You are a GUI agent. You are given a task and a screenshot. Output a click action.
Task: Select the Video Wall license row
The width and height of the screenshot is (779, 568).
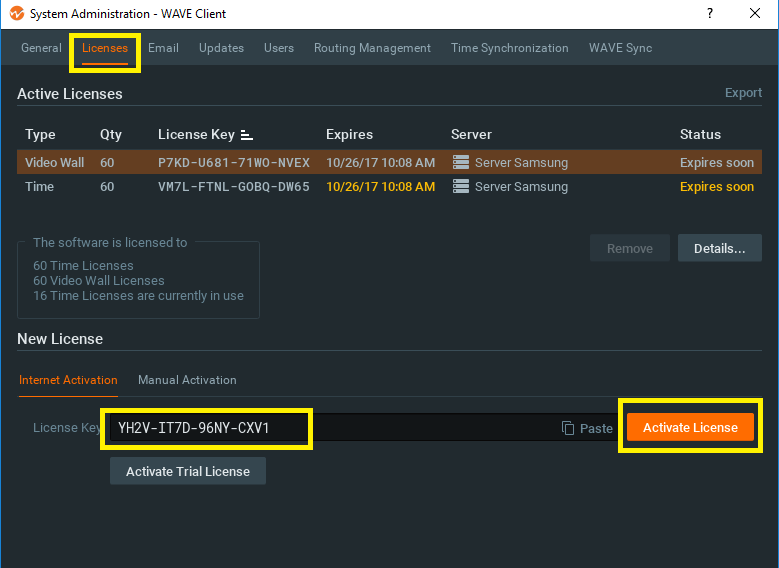click(x=390, y=162)
